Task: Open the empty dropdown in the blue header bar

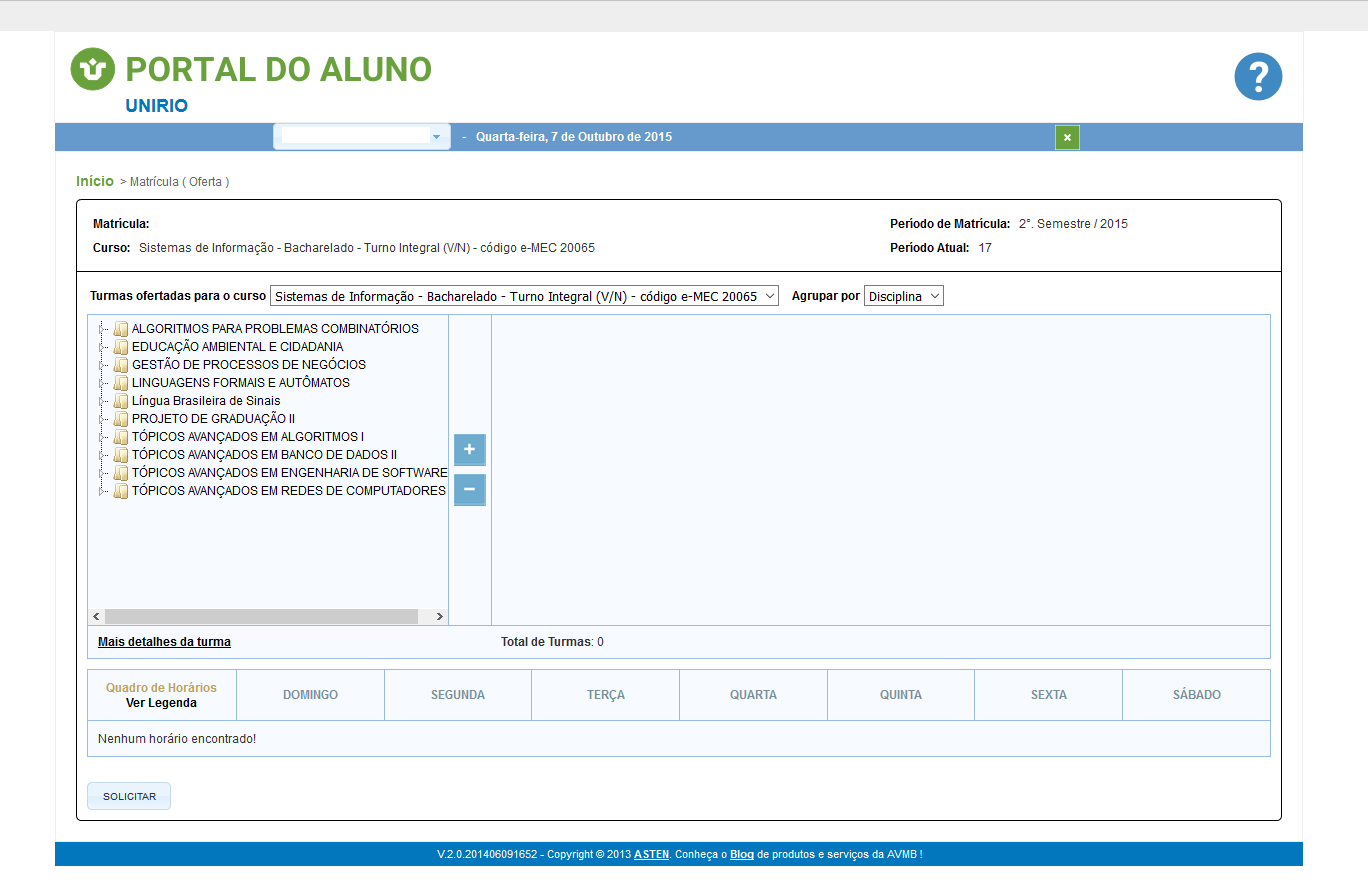Action: pos(362,136)
